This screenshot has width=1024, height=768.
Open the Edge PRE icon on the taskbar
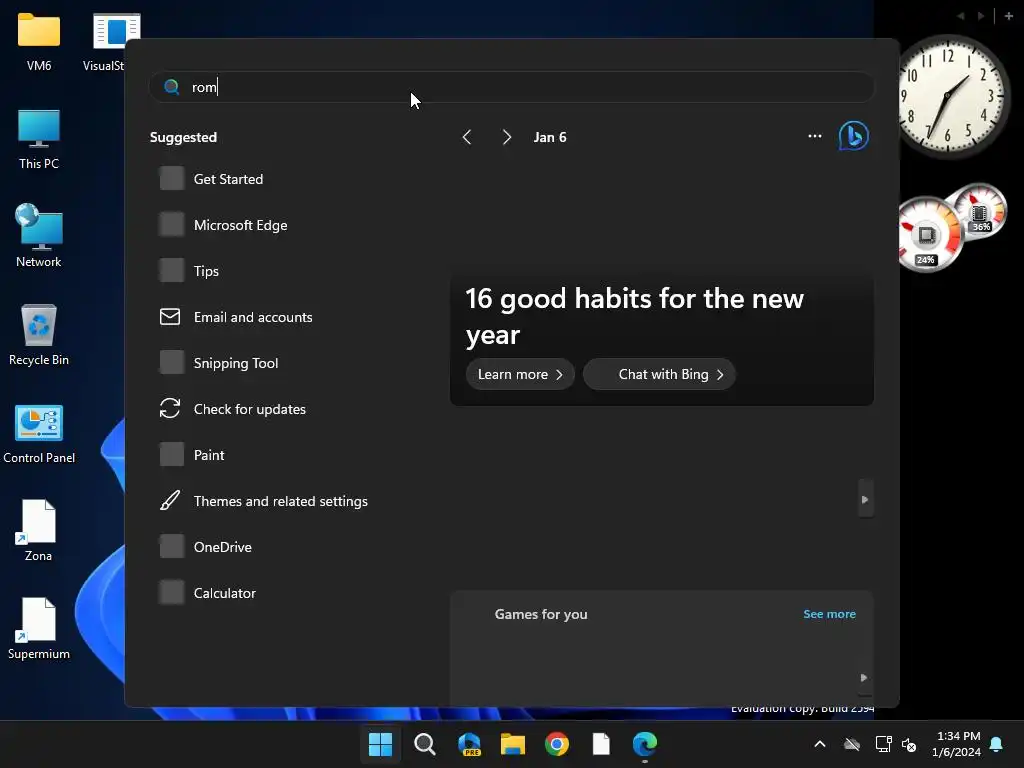click(x=469, y=744)
